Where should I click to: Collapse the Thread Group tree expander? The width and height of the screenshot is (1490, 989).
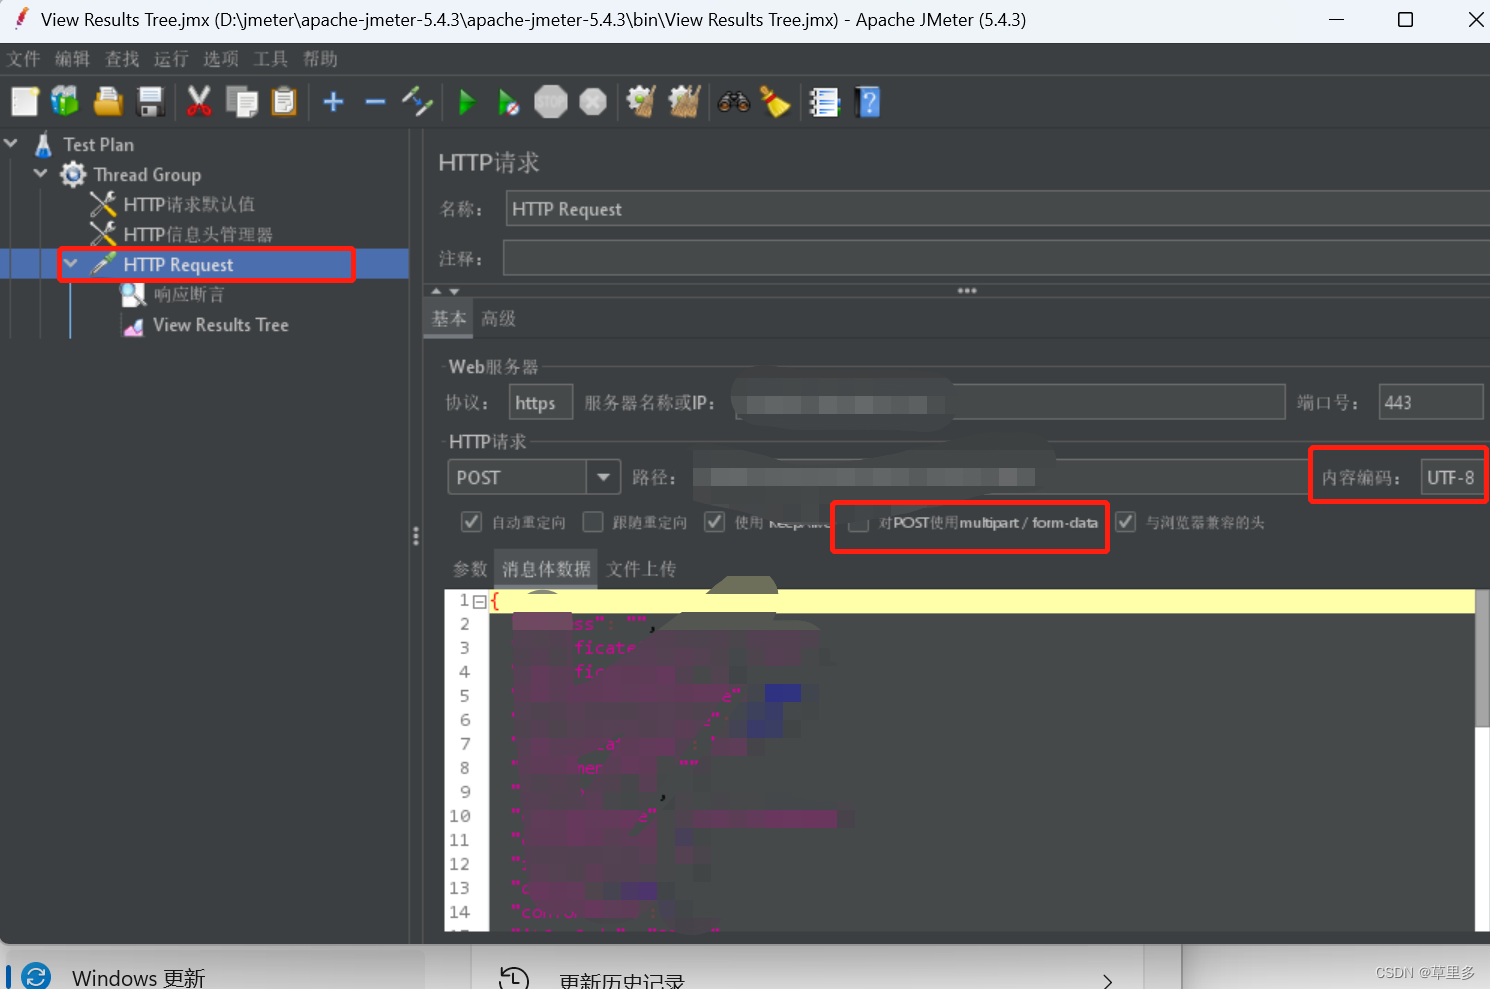(41, 173)
